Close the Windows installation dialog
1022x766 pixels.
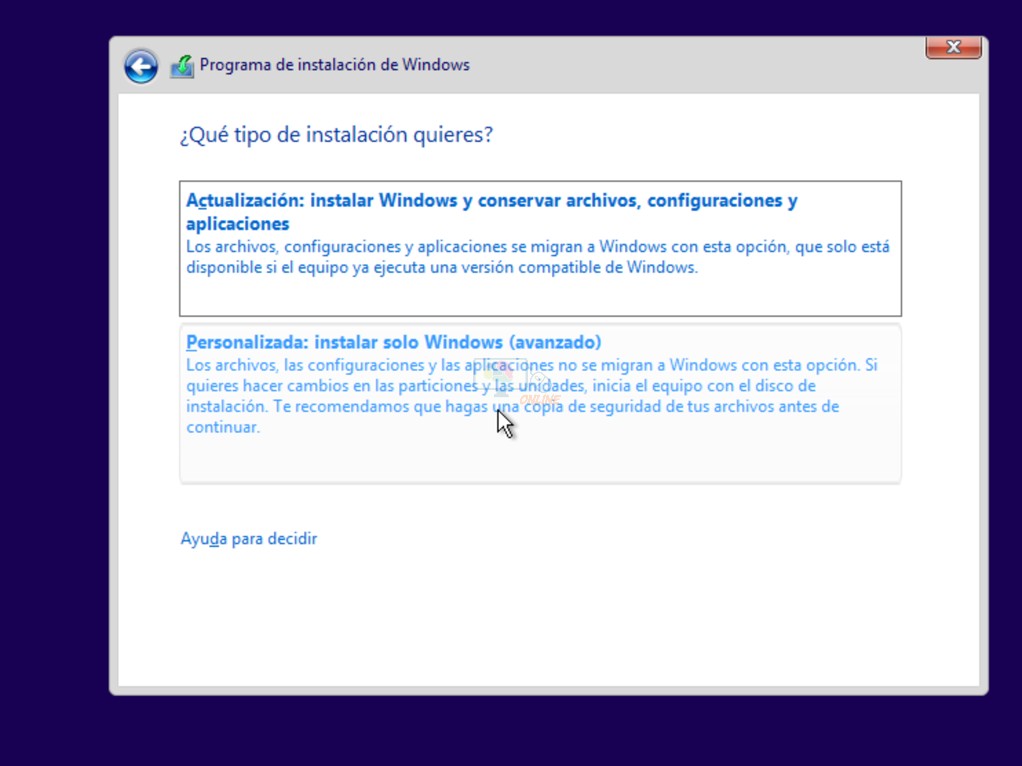953,48
